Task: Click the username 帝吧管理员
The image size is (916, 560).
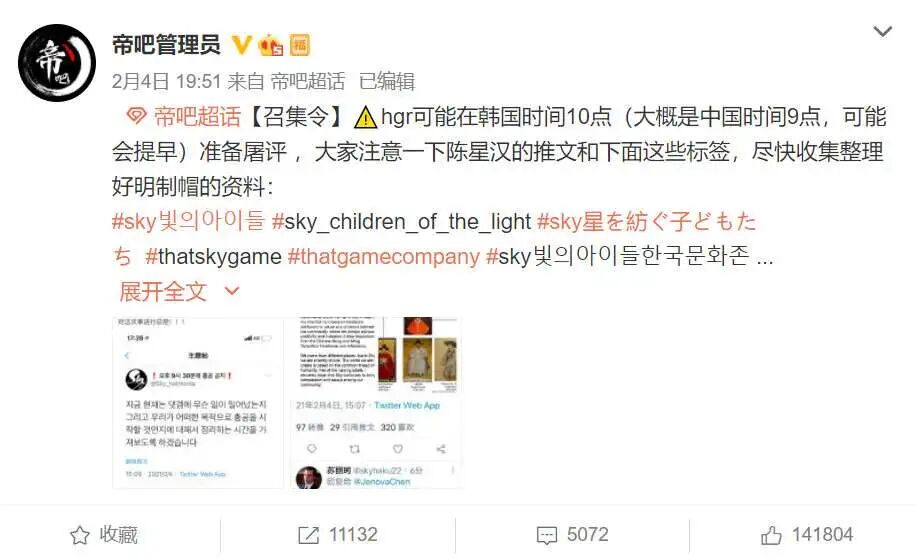Action: coord(166,45)
